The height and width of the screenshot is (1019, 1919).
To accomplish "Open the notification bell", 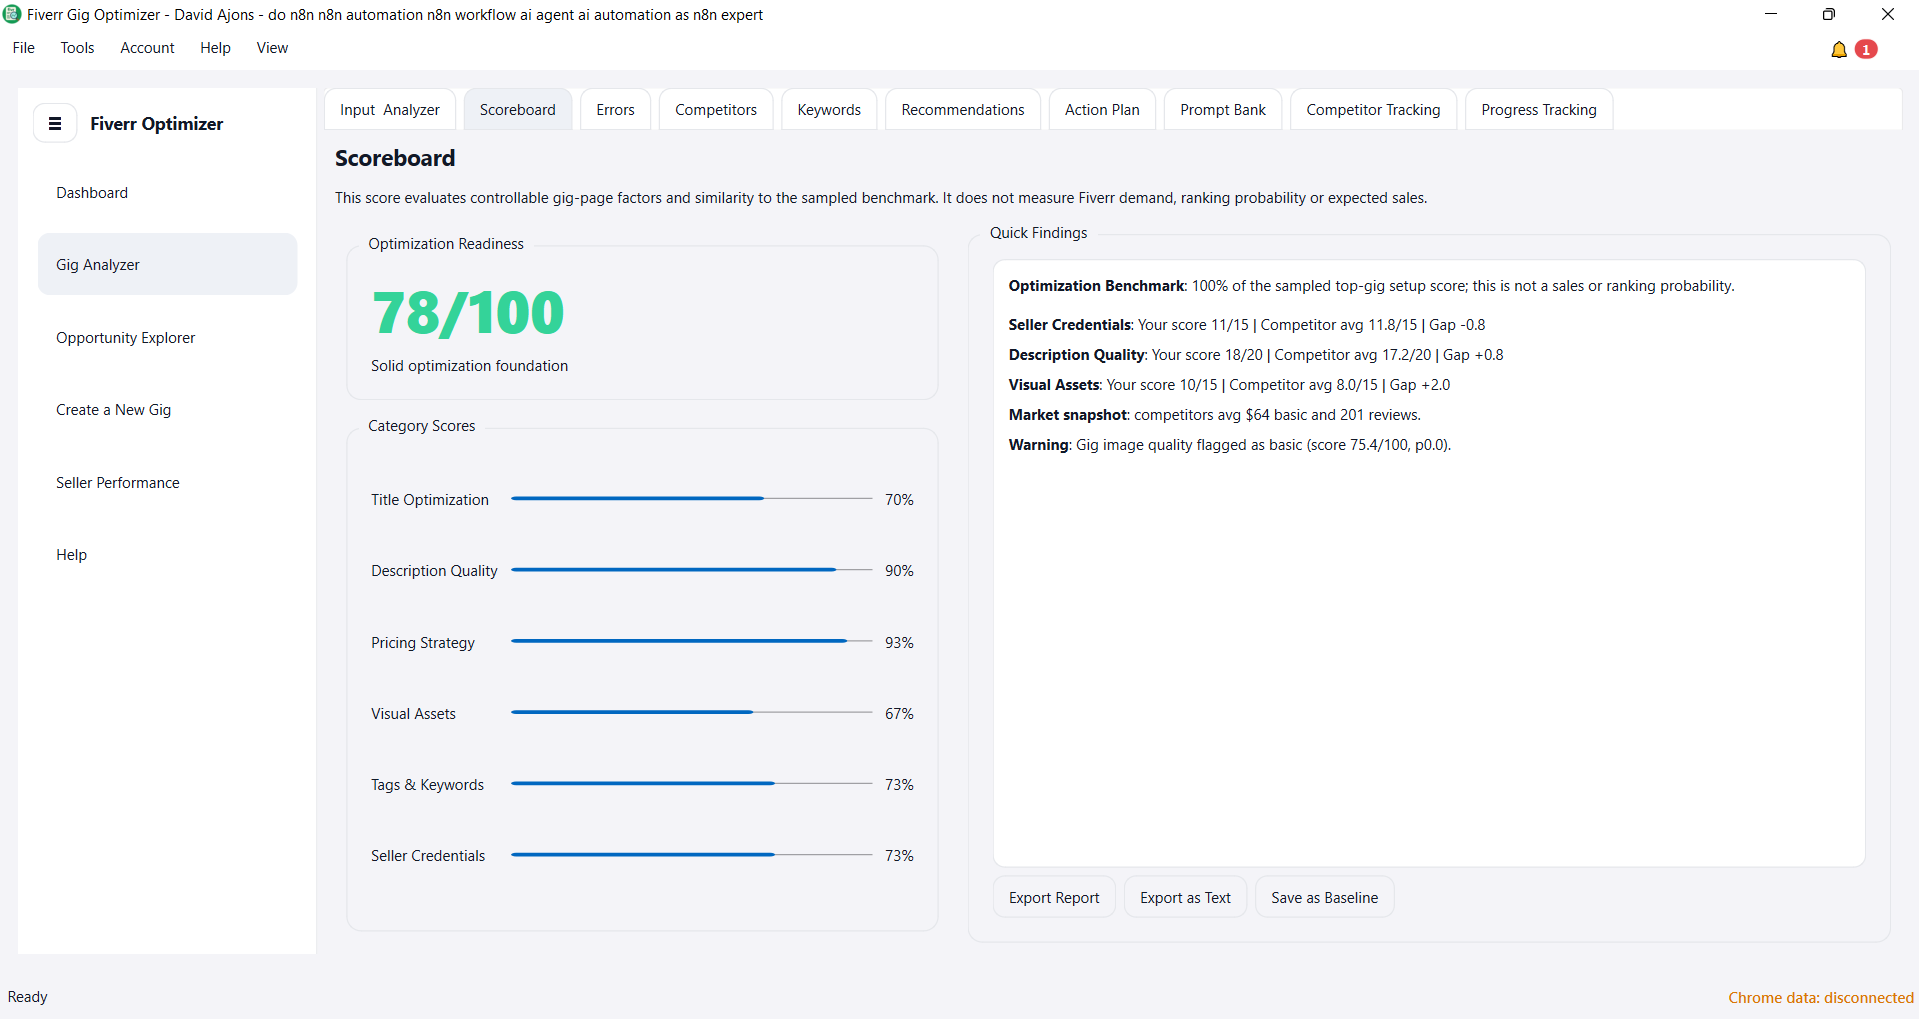I will tap(1838, 49).
